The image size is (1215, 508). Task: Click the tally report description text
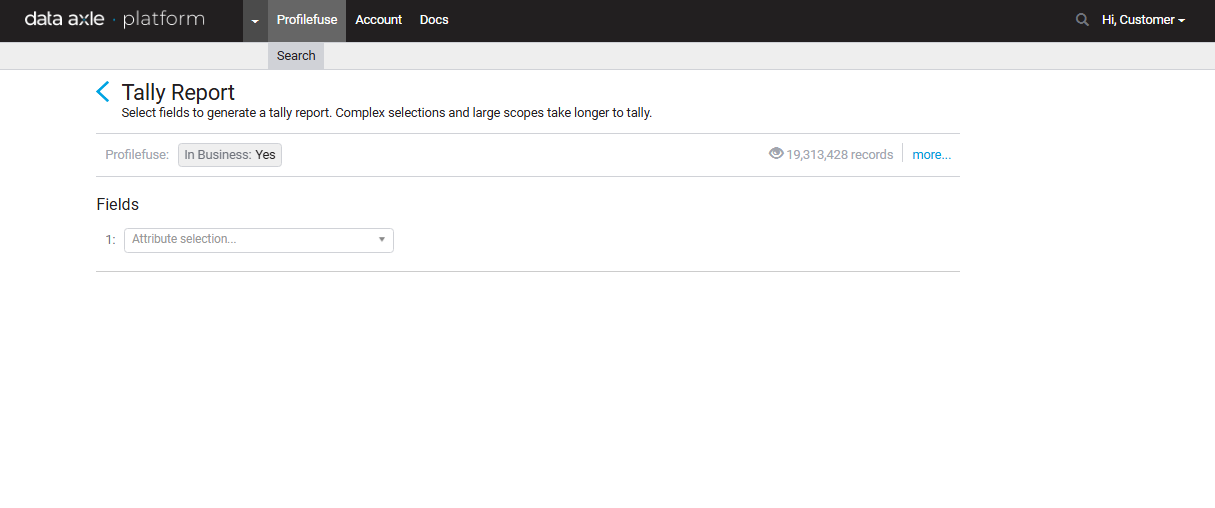point(386,113)
